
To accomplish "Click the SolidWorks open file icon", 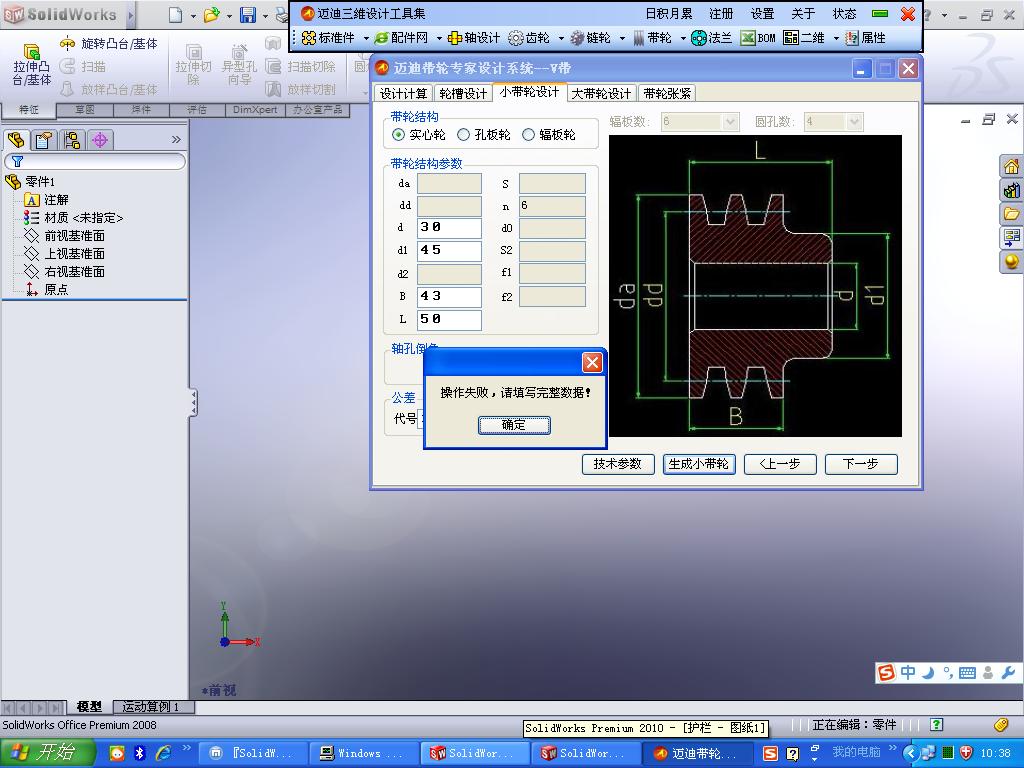I will (x=211, y=14).
